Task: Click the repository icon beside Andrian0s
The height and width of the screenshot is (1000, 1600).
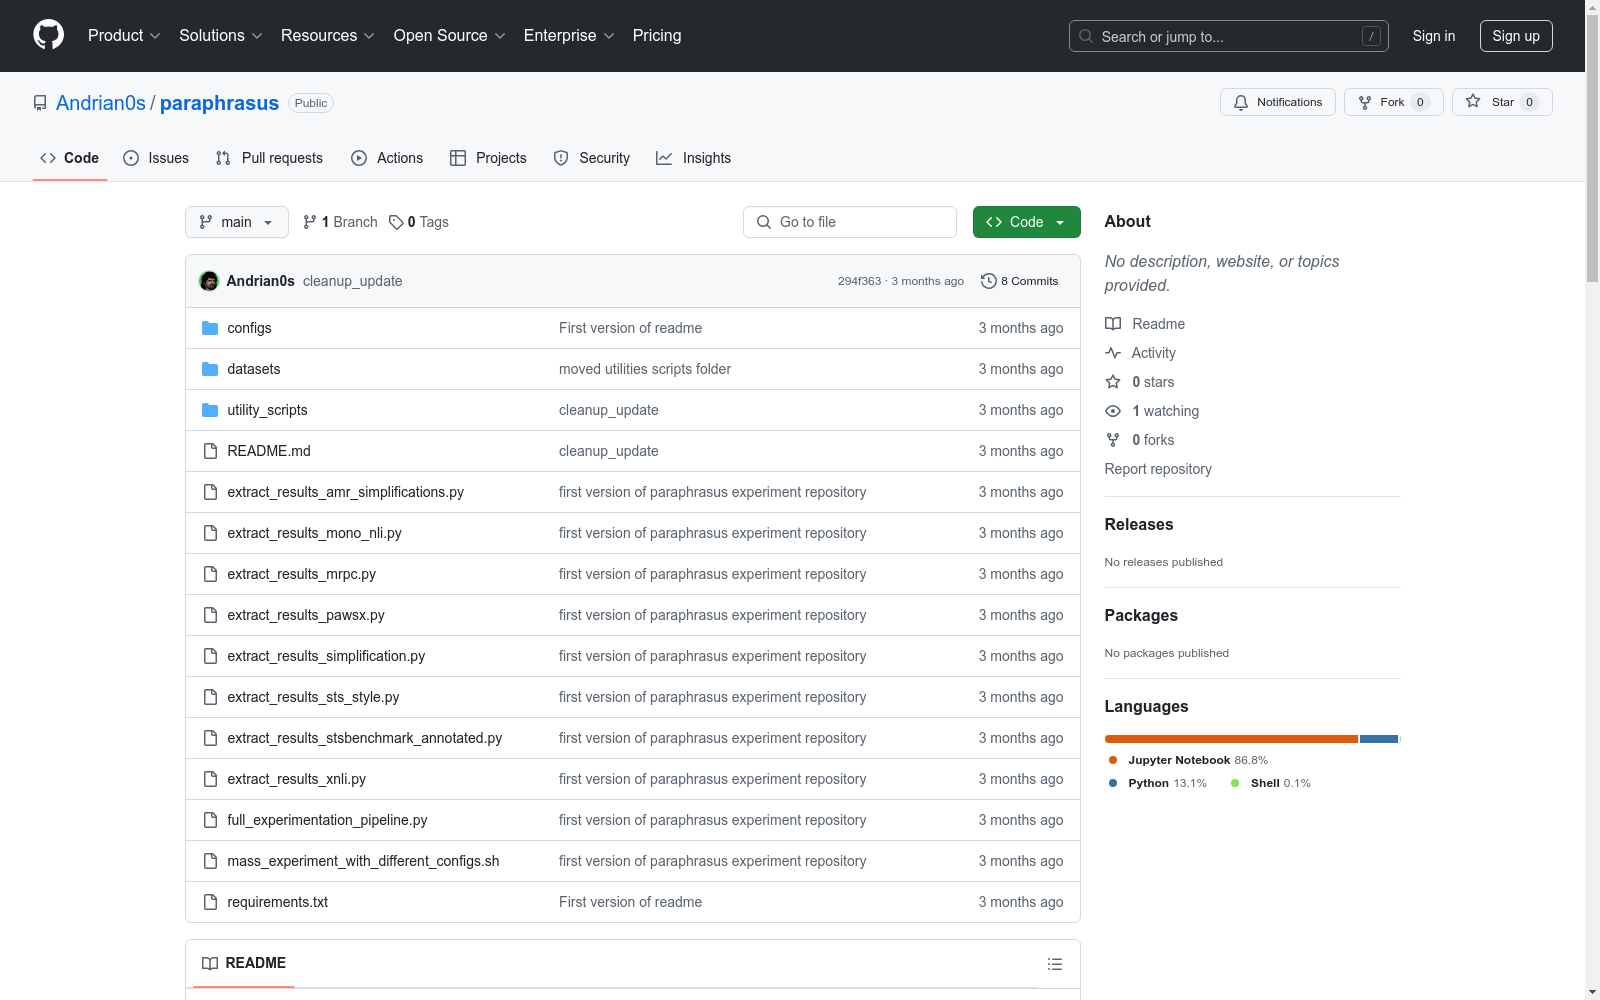Action: pos(40,103)
